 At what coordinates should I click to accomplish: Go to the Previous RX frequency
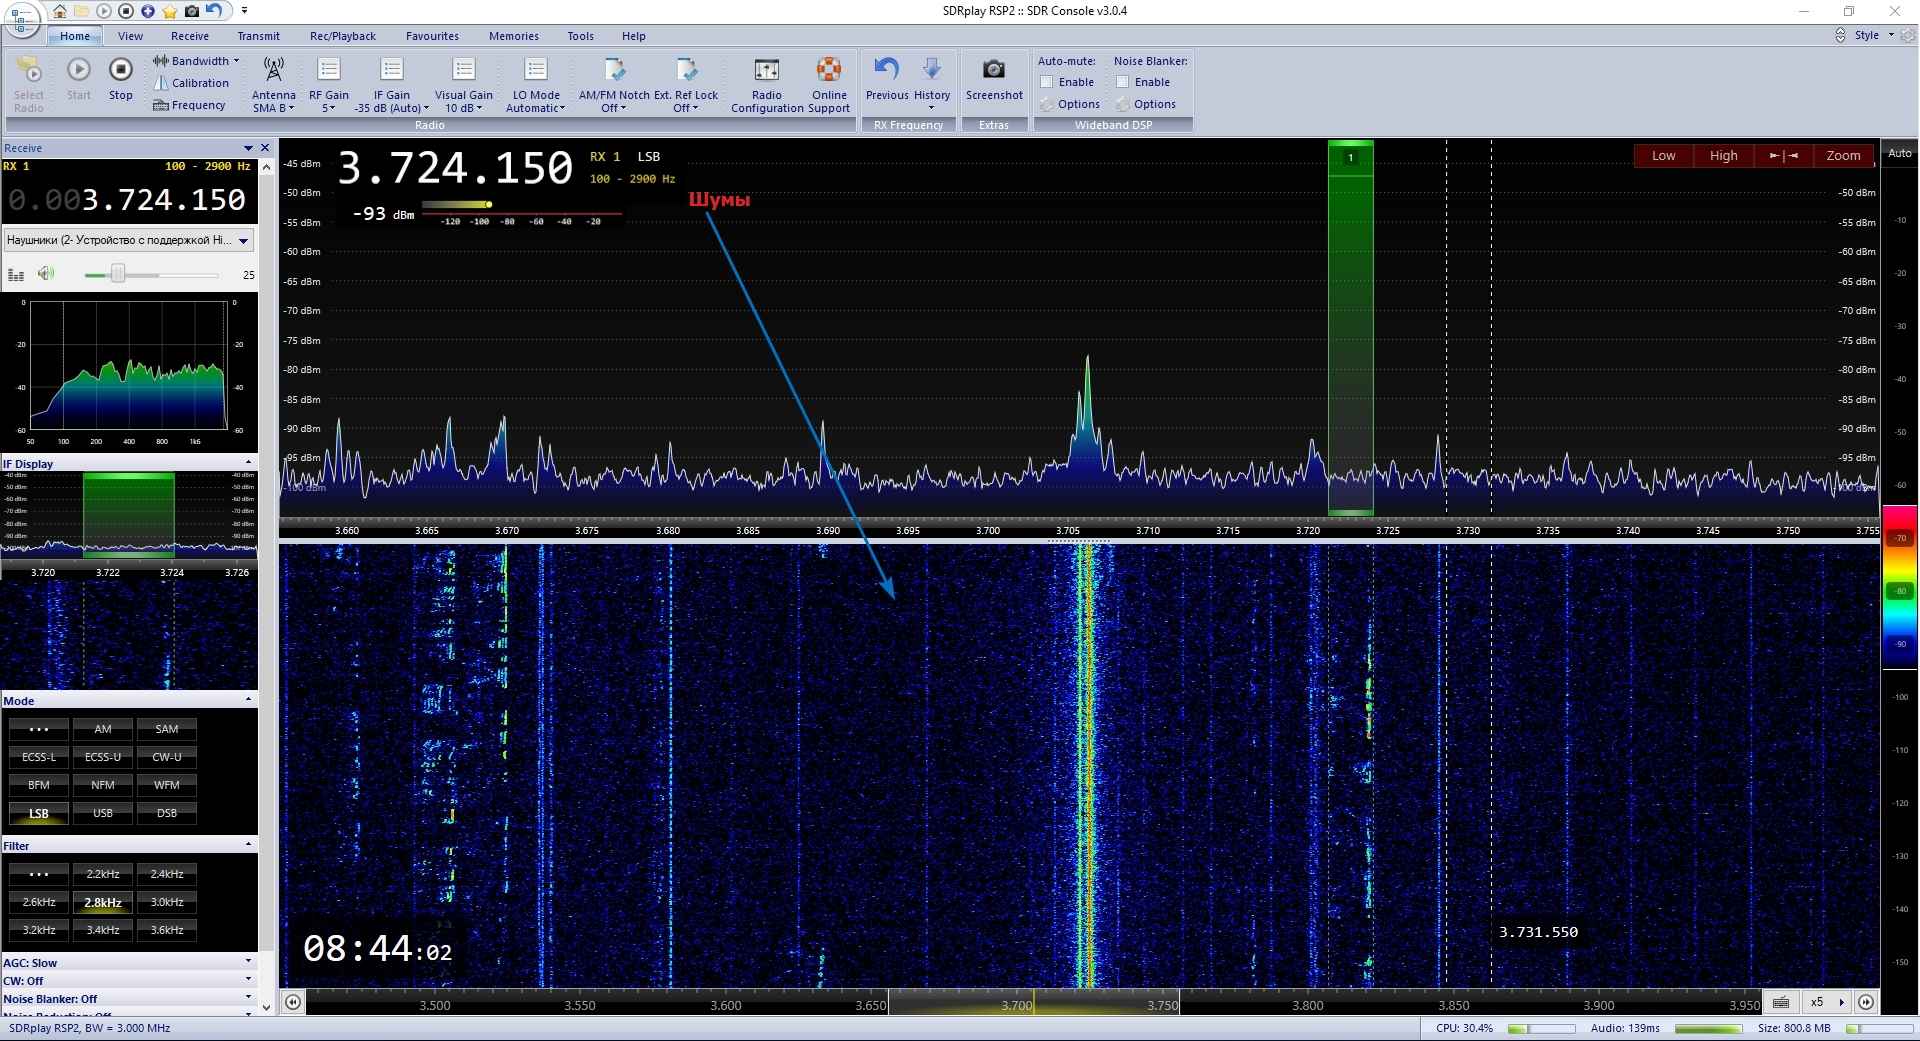[887, 79]
